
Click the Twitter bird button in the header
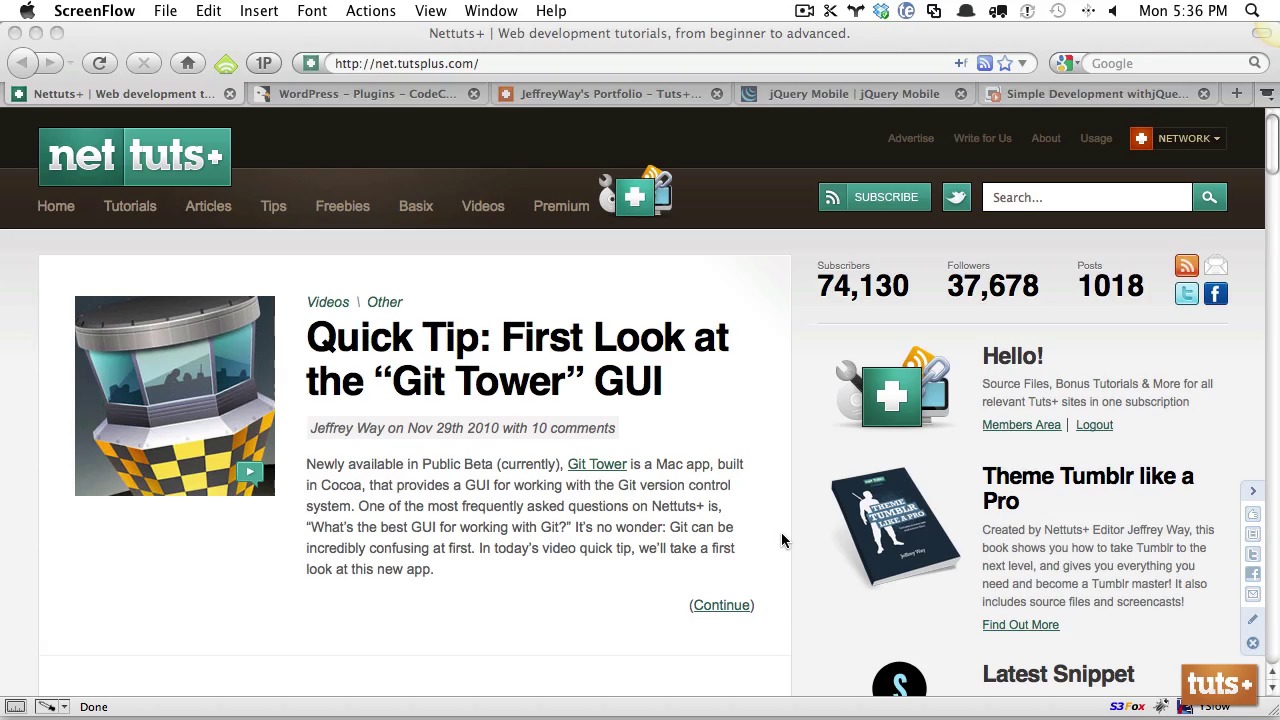(956, 197)
